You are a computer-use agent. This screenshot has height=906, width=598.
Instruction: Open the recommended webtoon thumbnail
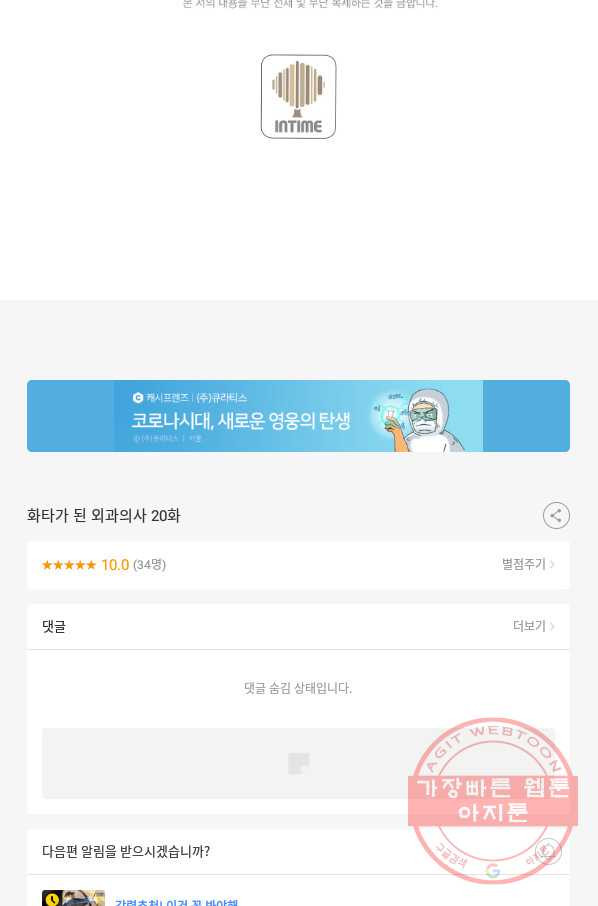pos(73,898)
